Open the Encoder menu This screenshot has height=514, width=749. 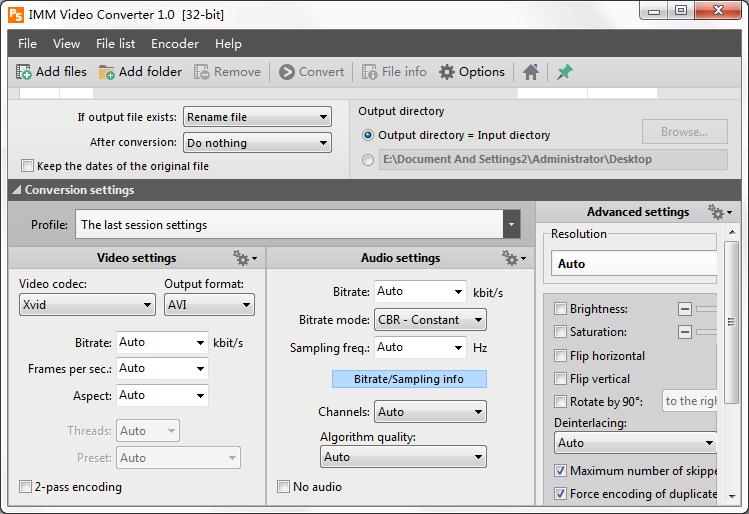[x=174, y=44]
